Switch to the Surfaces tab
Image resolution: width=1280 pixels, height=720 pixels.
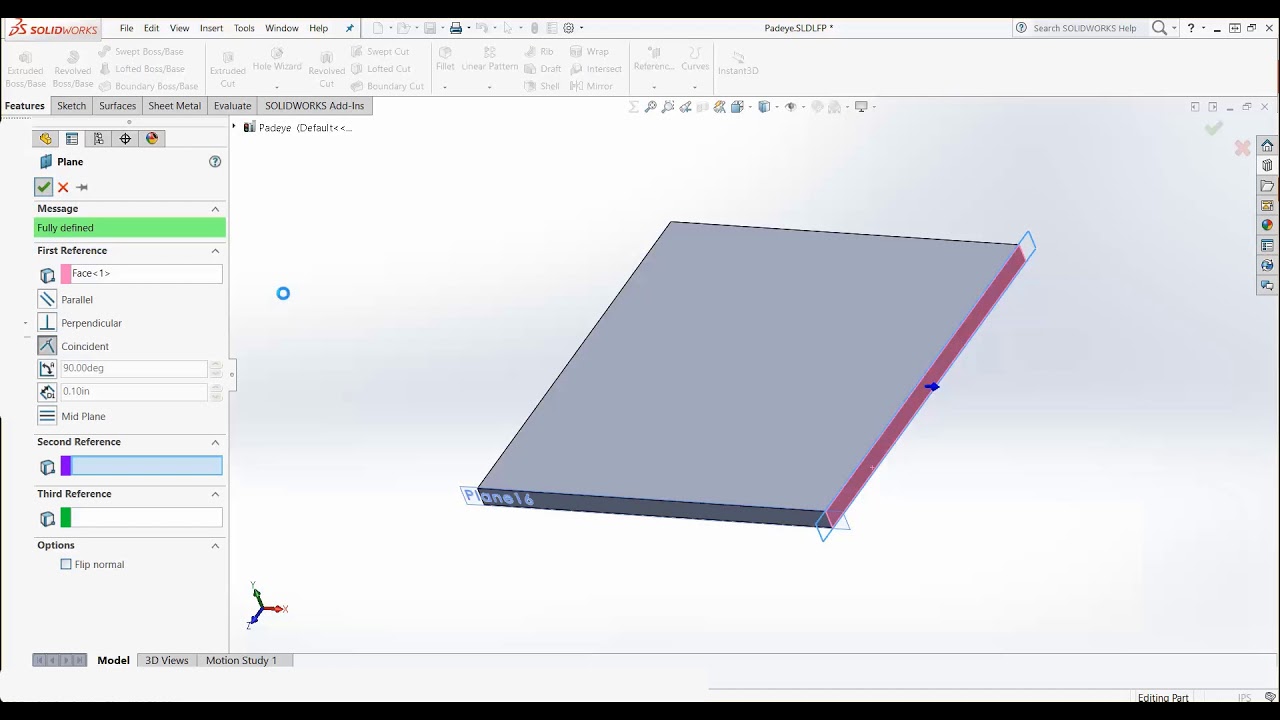click(117, 106)
